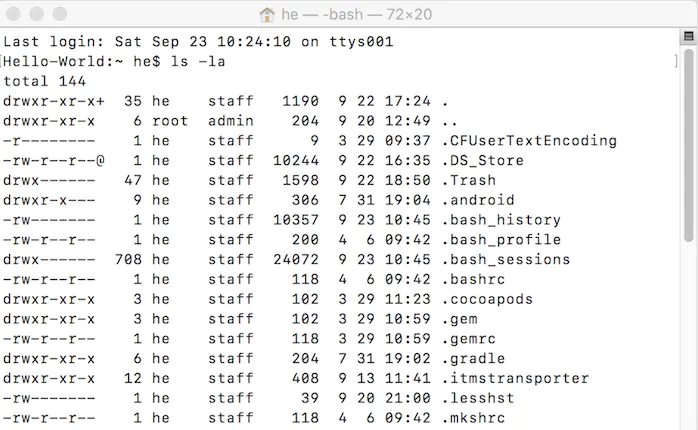
Task: Click the .DS_Store file name
Action: [x=483, y=160]
